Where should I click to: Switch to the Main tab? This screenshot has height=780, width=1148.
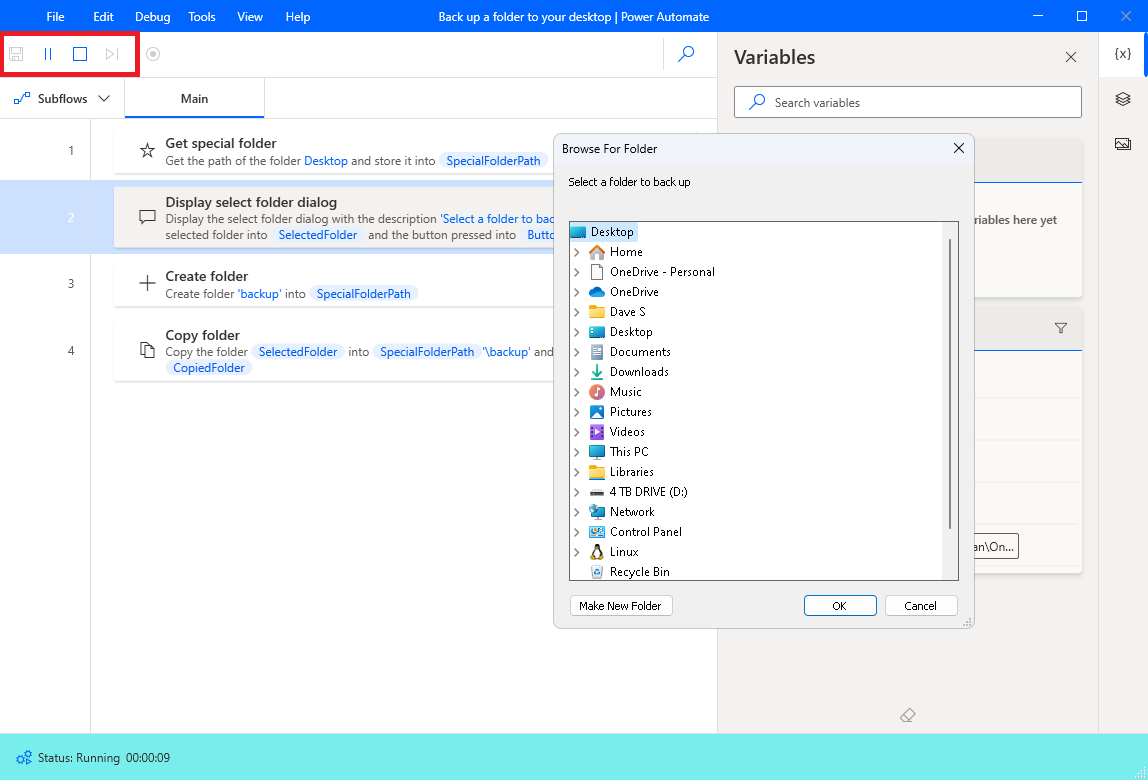pos(194,99)
